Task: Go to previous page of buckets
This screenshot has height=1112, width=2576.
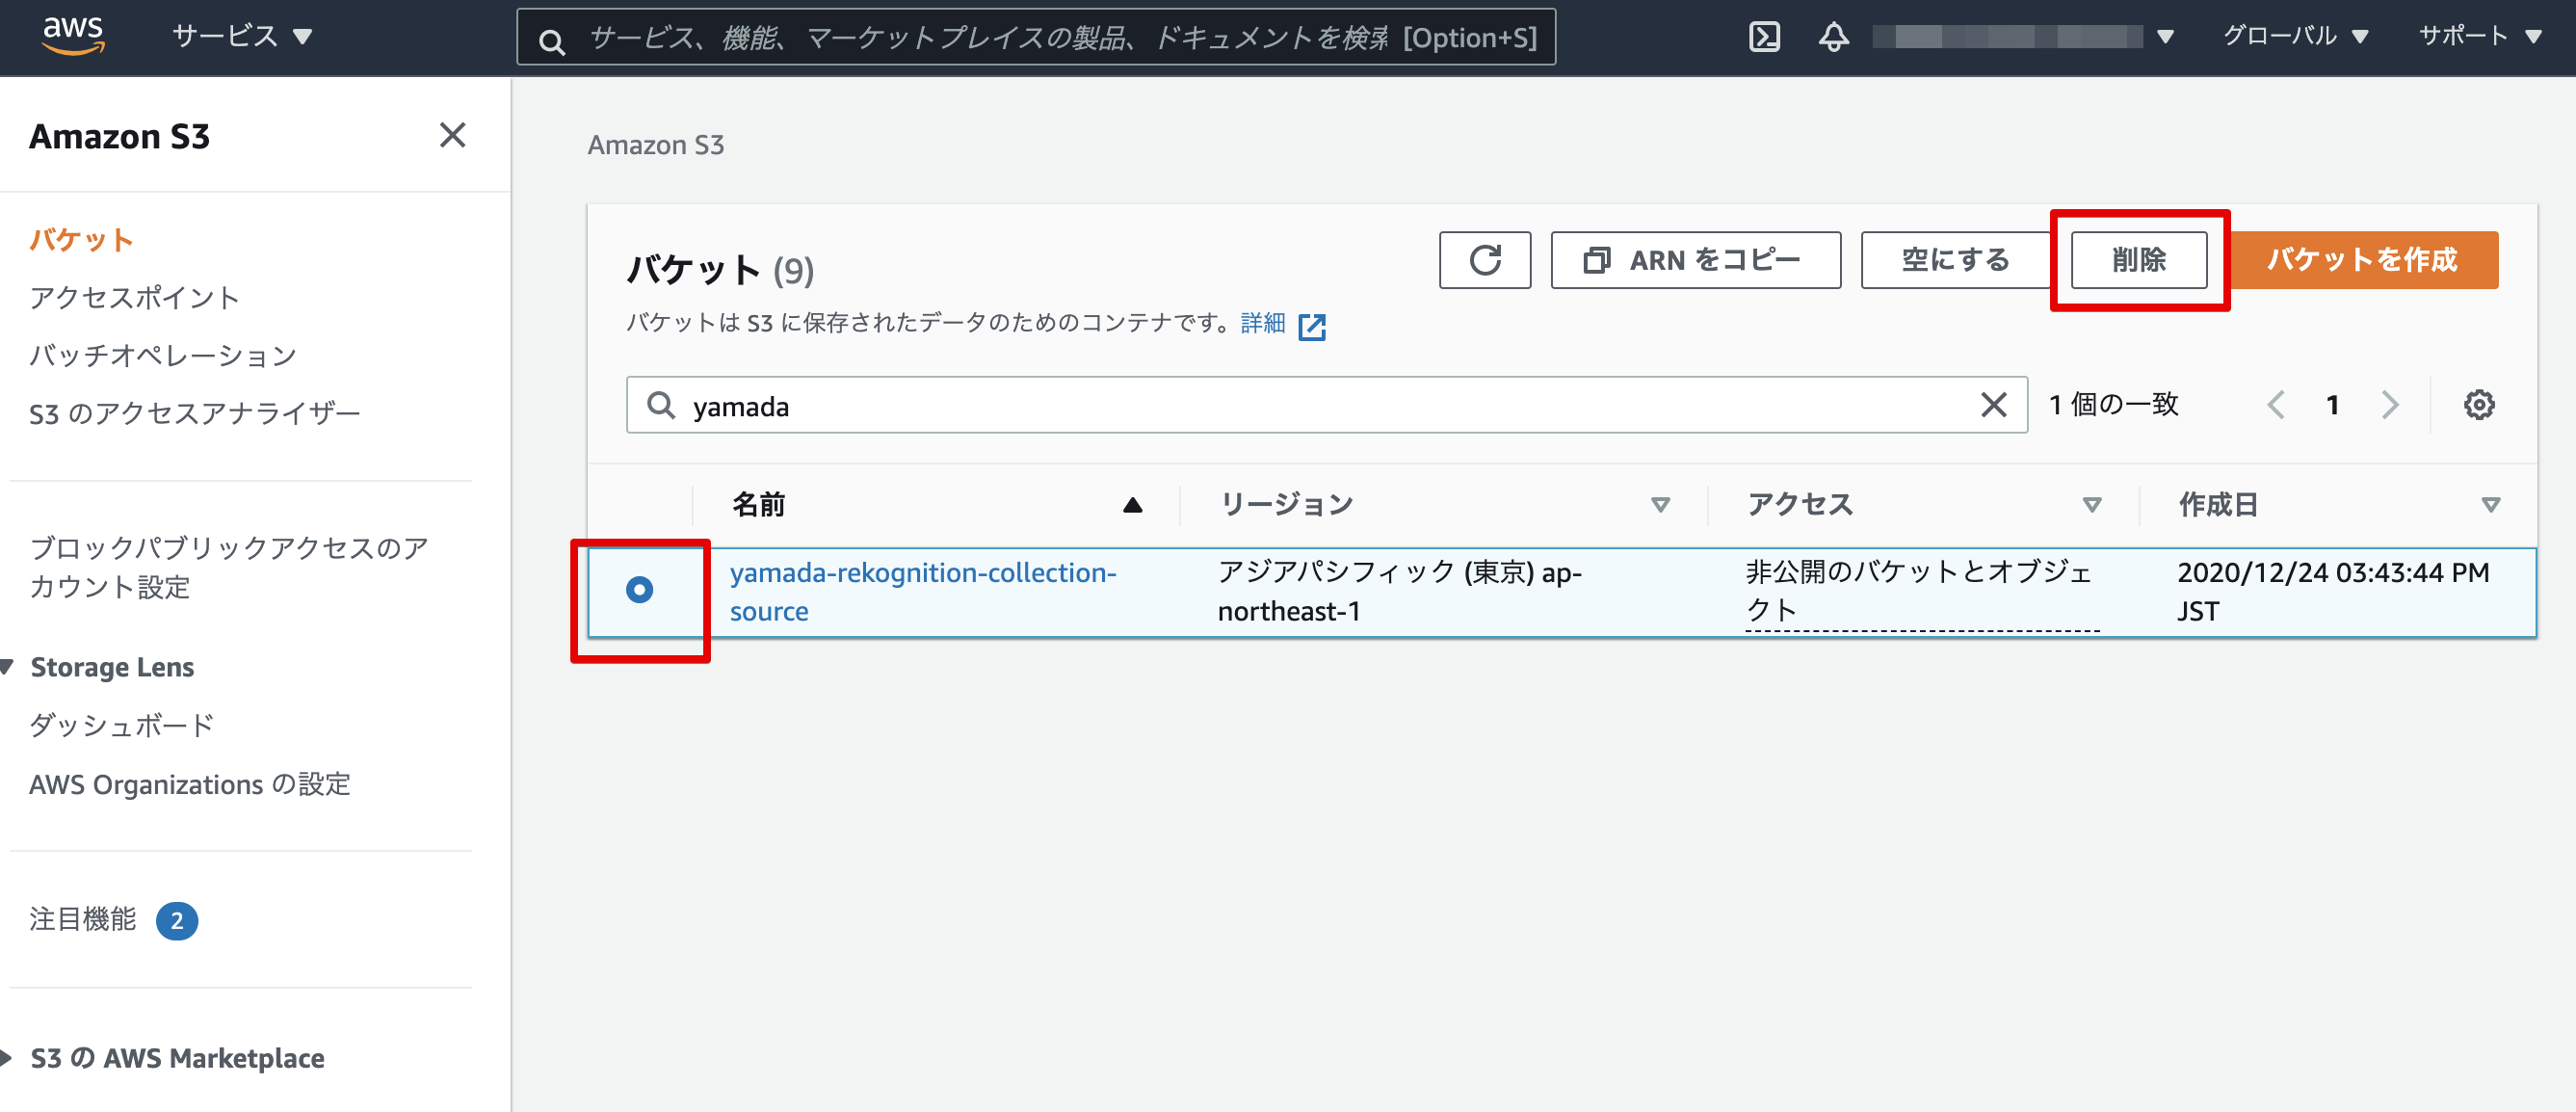Action: 2275,405
